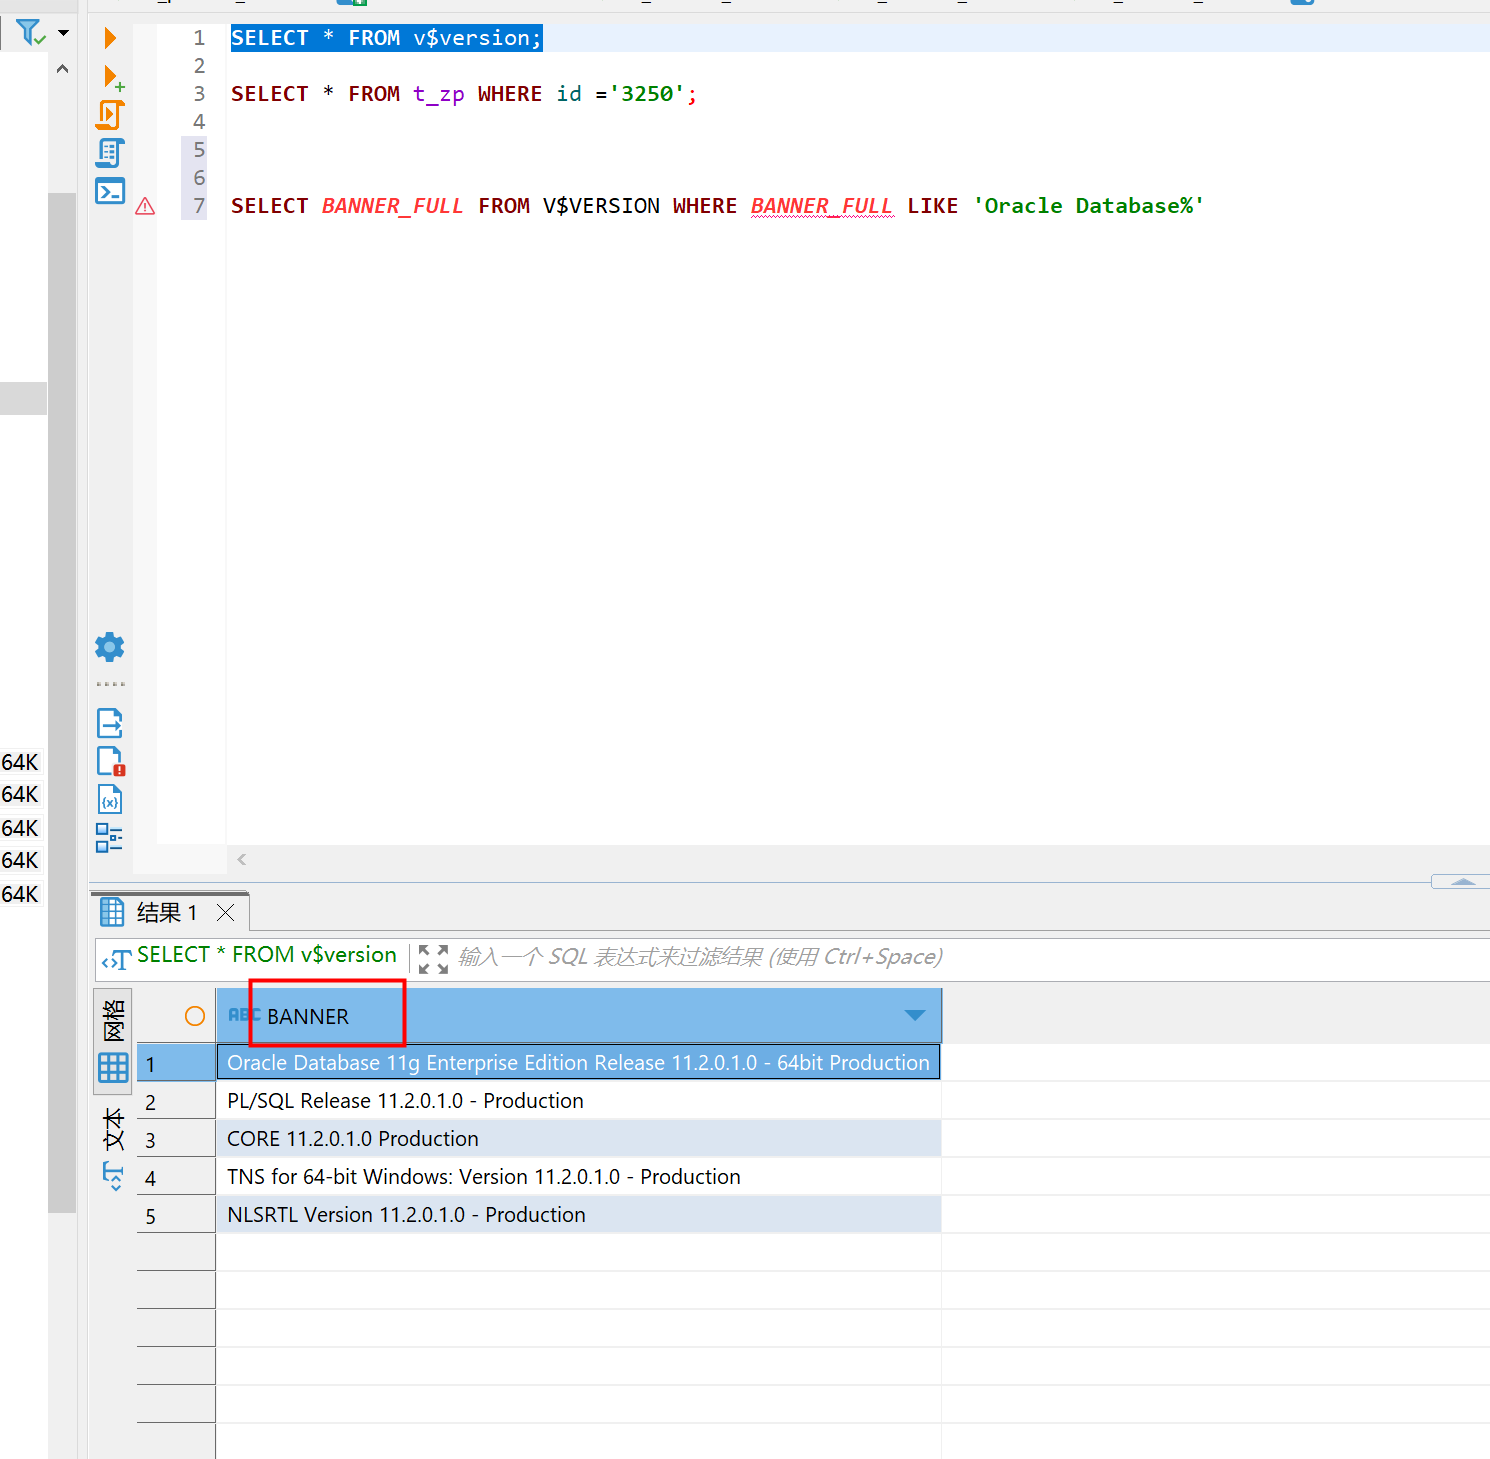Select the TNS for 64-bit Windows cell
The height and width of the screenshot is (1459, 1490).
[578, 1177]
